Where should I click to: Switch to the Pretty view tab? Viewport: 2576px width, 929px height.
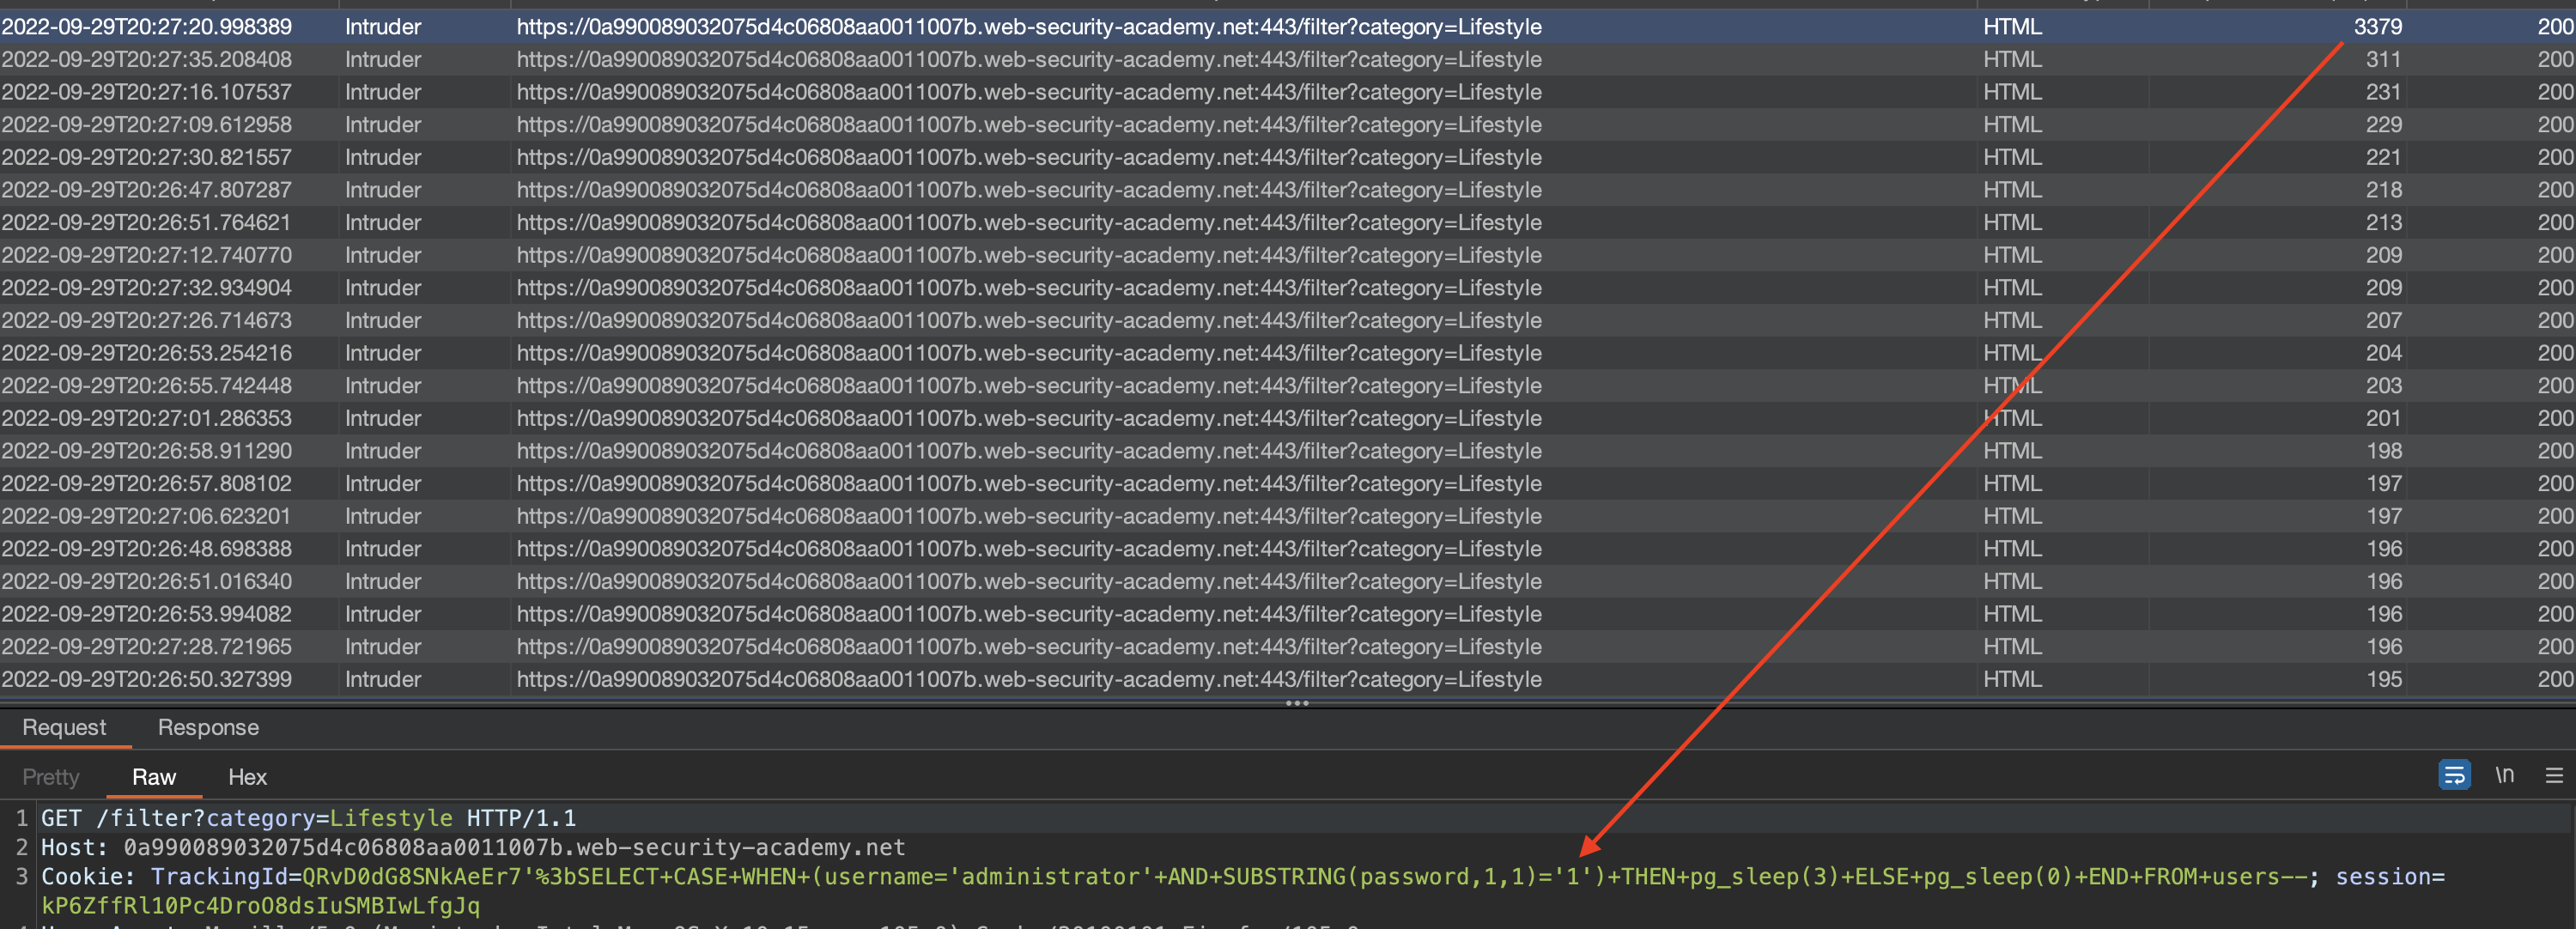(x=51, y=777)
